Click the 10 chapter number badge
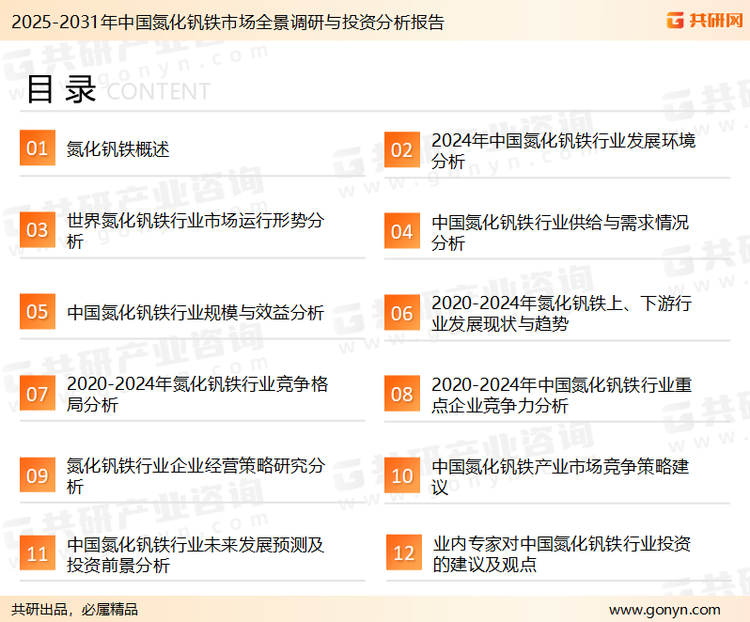The height and width of the screenshot is (622, 750). coord(401,475)
